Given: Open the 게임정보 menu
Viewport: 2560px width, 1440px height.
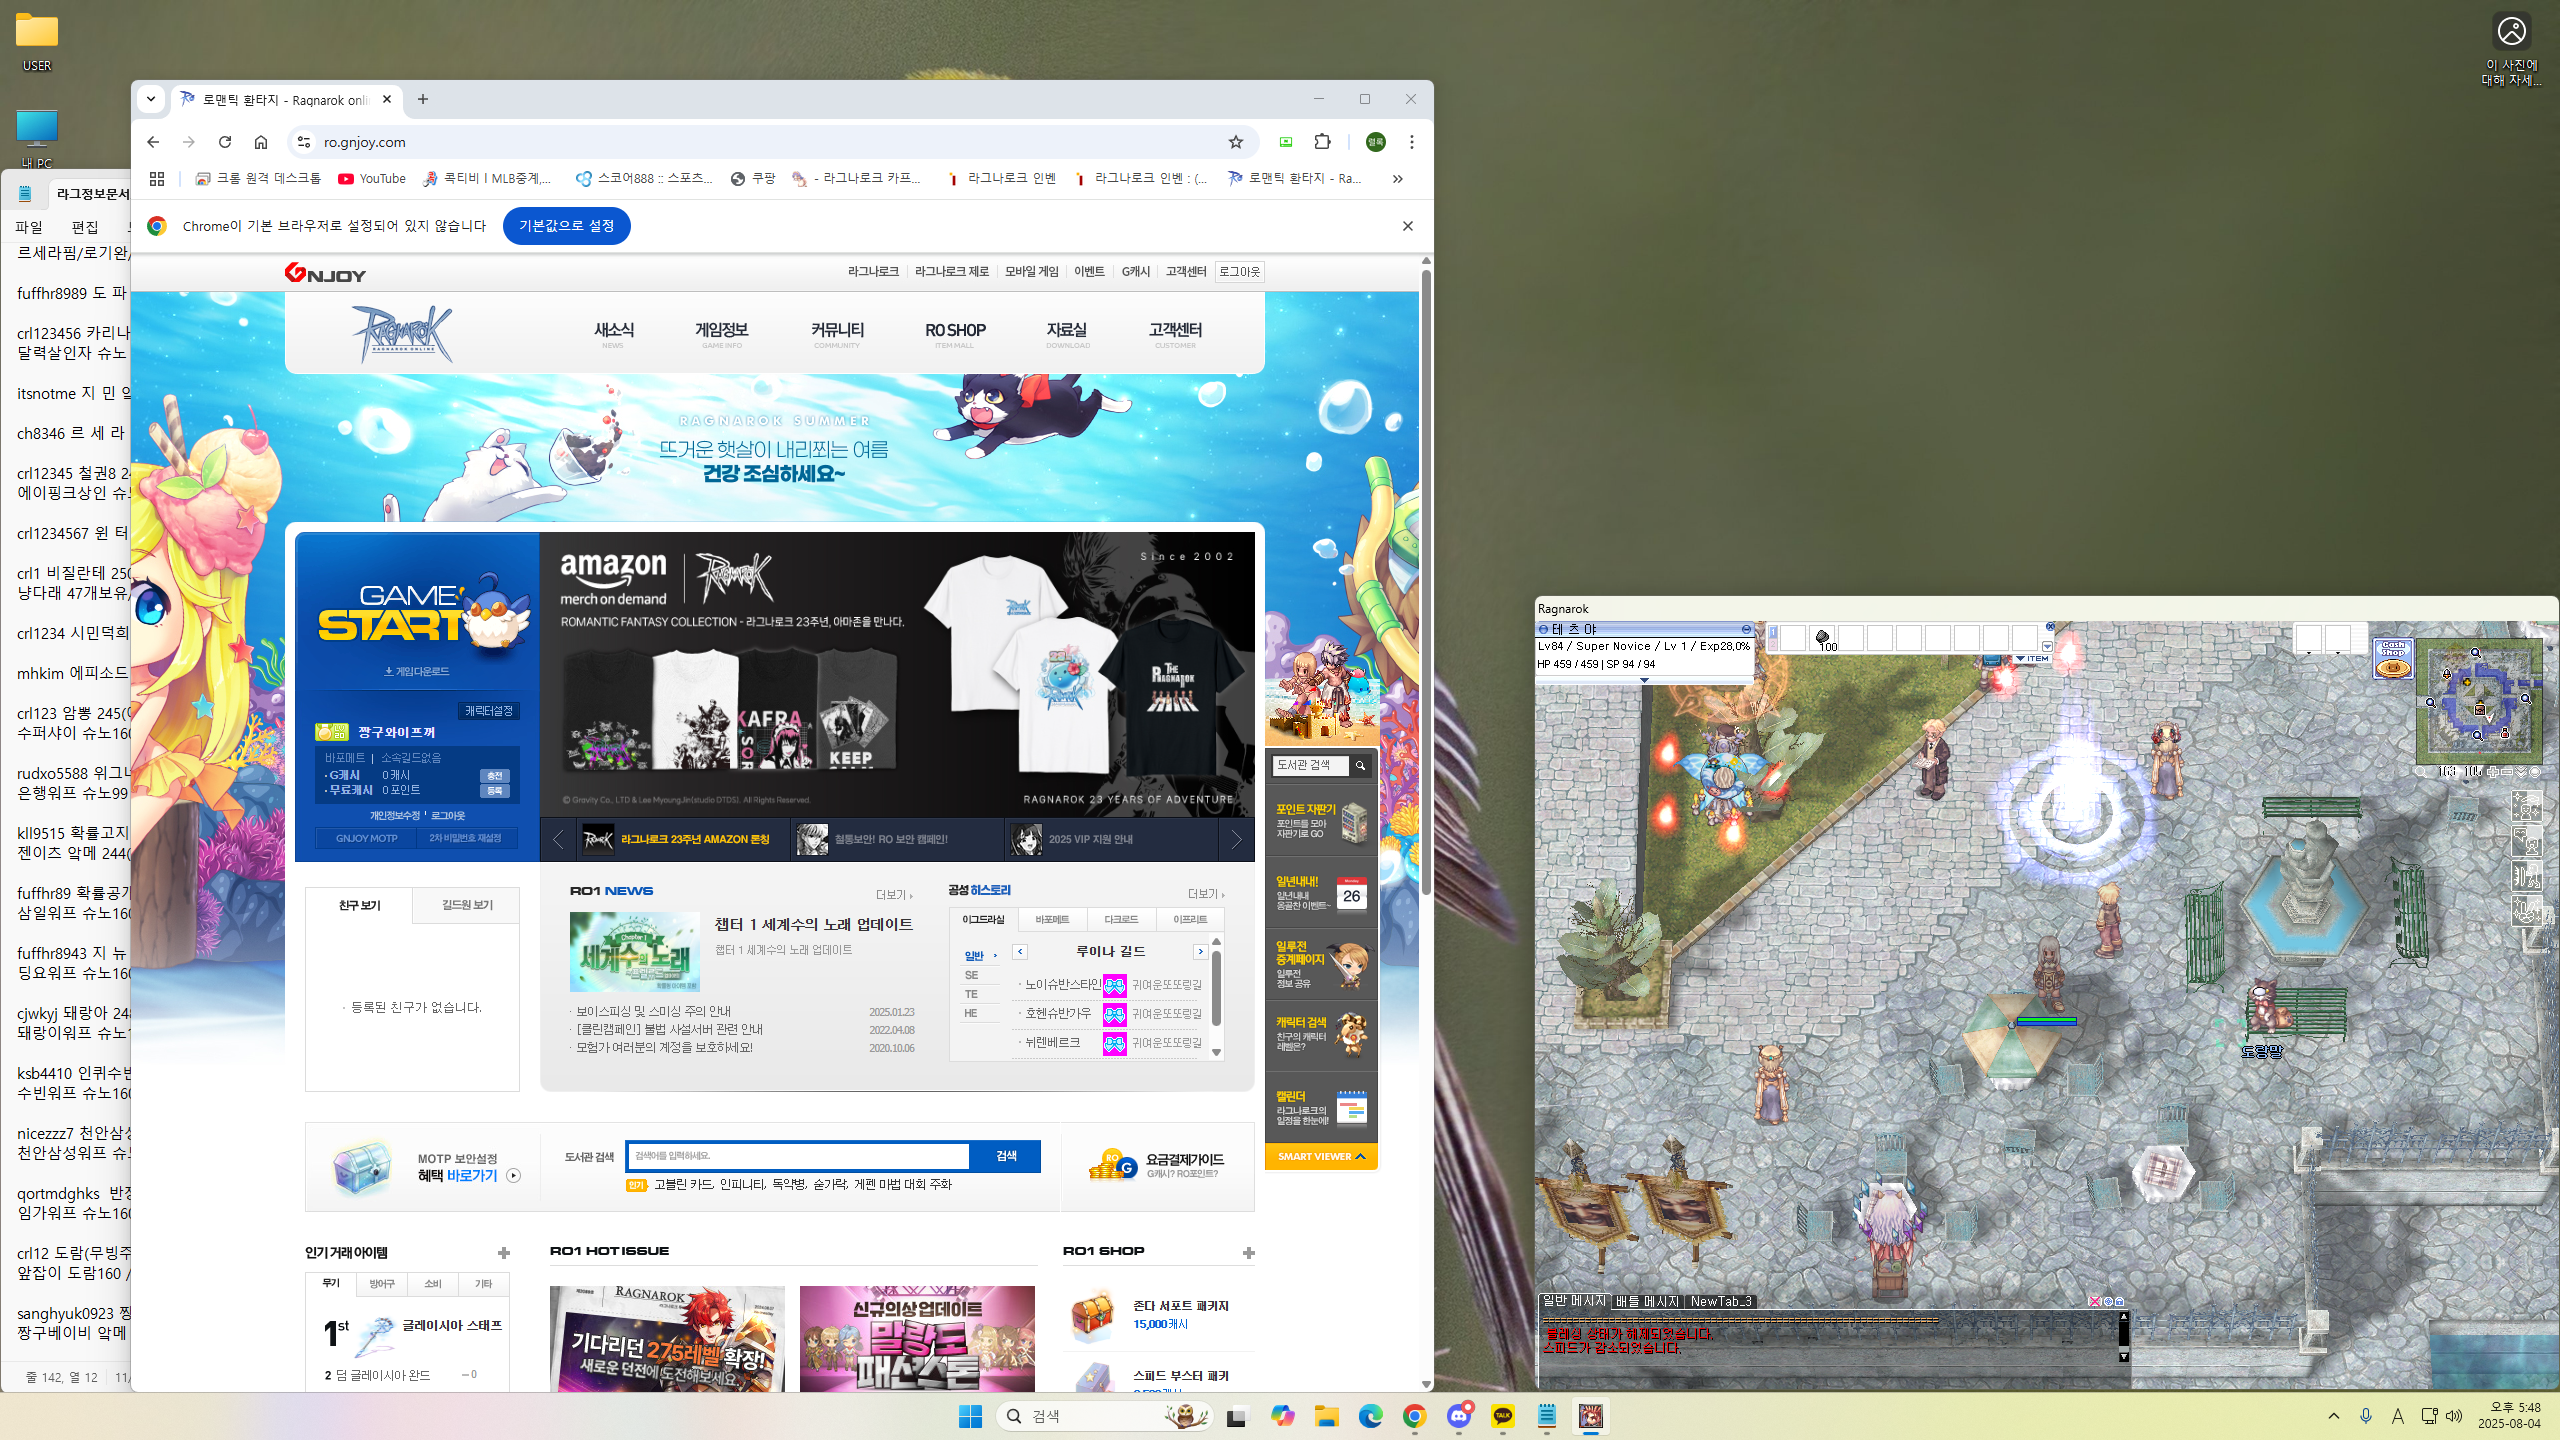Looking at the screenshot, I should (721, 334).
